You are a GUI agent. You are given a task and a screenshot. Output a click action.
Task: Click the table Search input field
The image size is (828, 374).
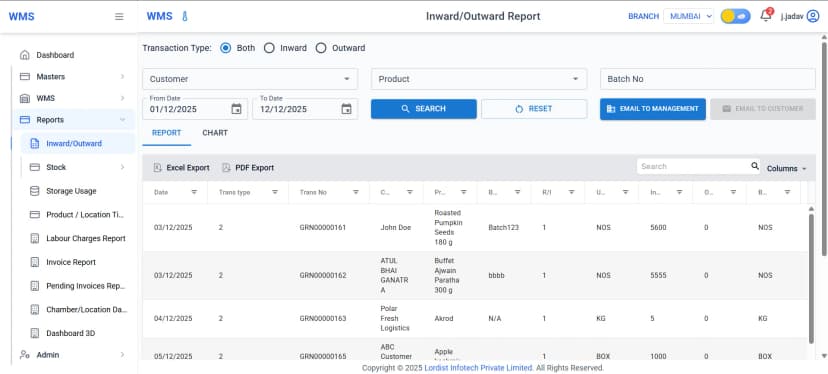pyautogui.click(x=693, y=166)
